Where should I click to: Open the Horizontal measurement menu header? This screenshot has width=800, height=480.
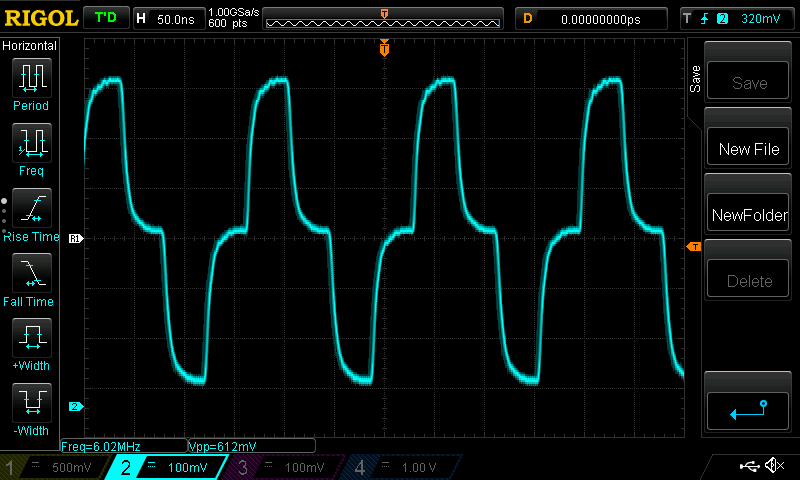(31, 46)
